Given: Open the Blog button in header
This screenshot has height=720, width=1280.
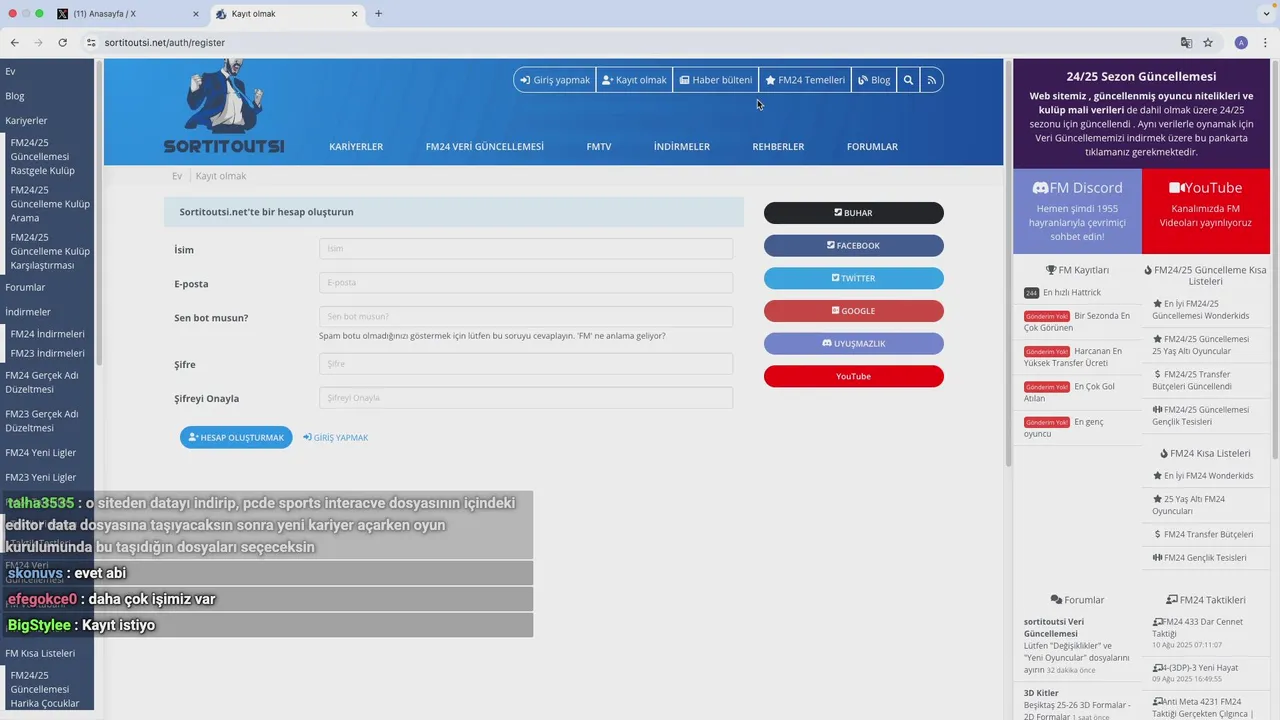Looking at the screenshot, I should pyautogui.click(x=874, y=80).
